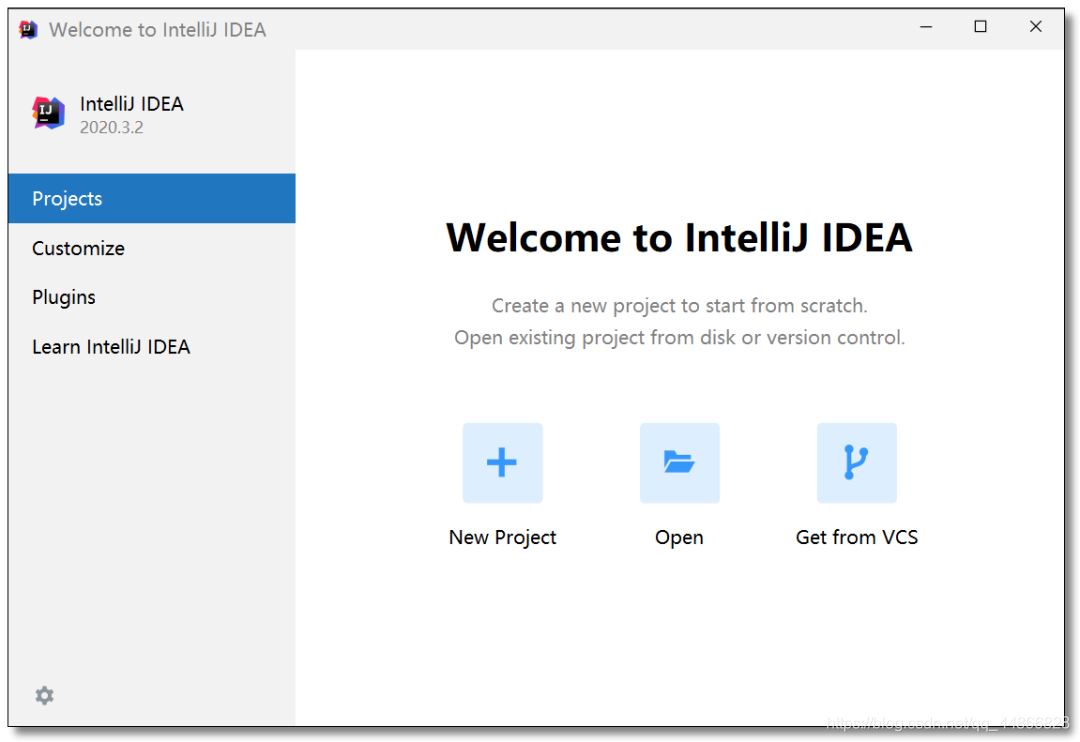This screenshot has height=742, width=1080.
Task: Click the IntelliJ IDEA logo in sidebar
Action: [48, 113]
